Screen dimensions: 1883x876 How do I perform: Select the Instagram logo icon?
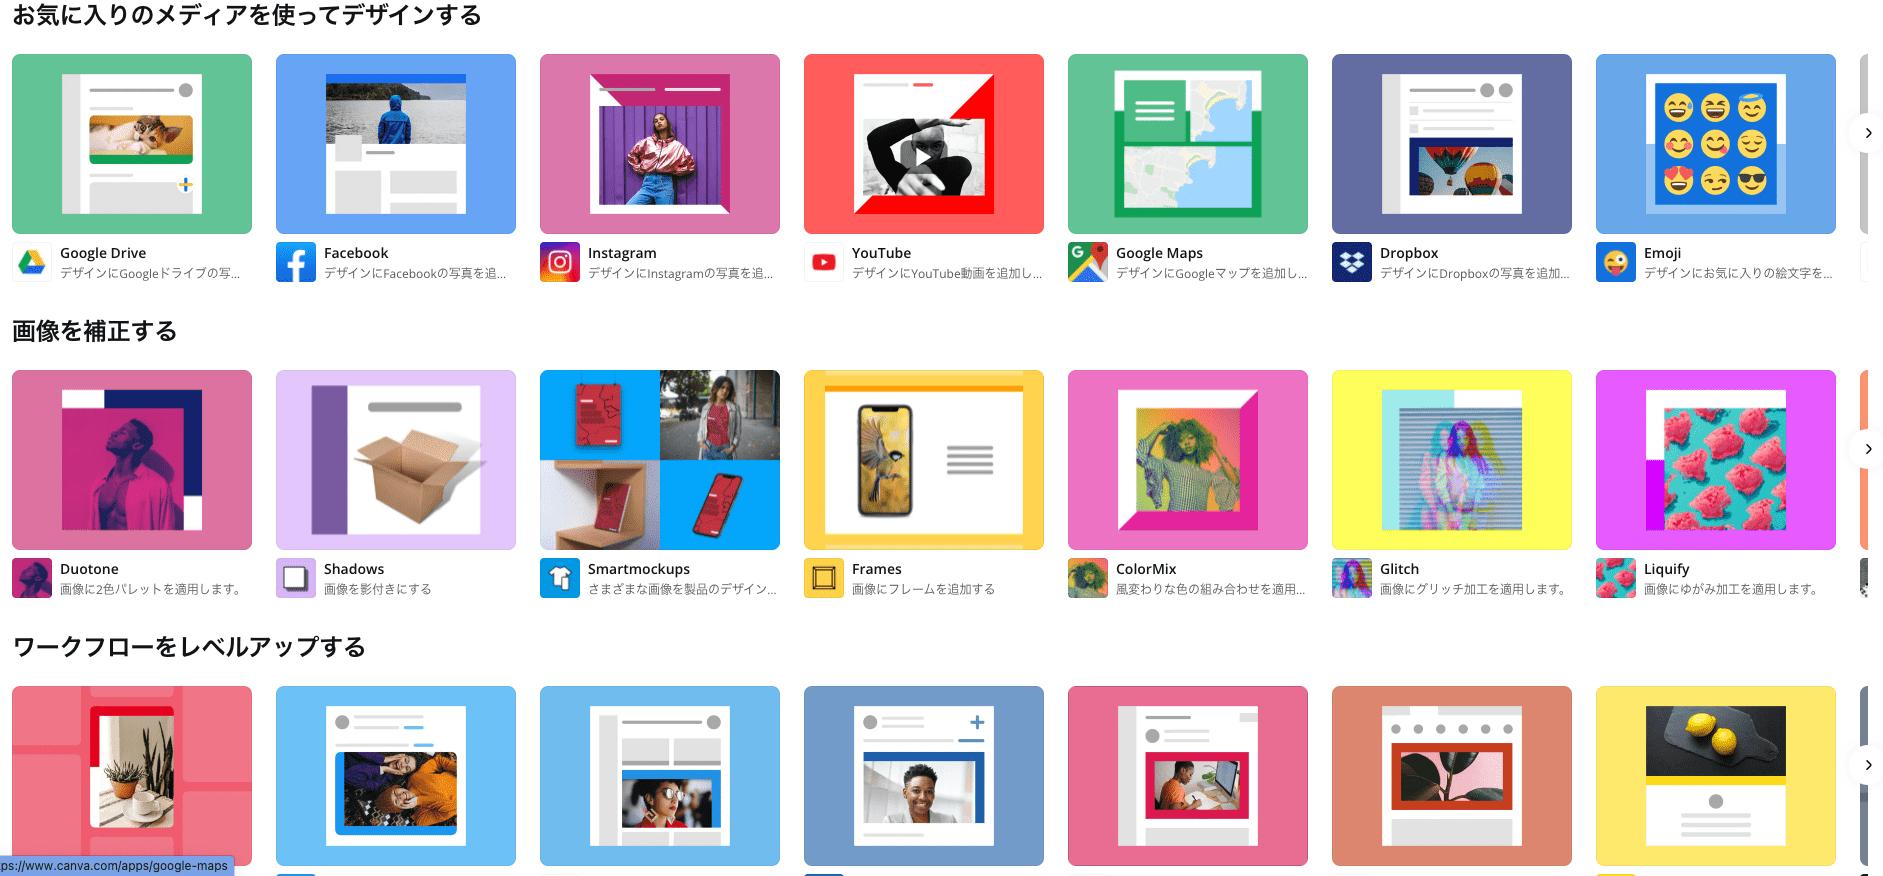tap(560, 263)
